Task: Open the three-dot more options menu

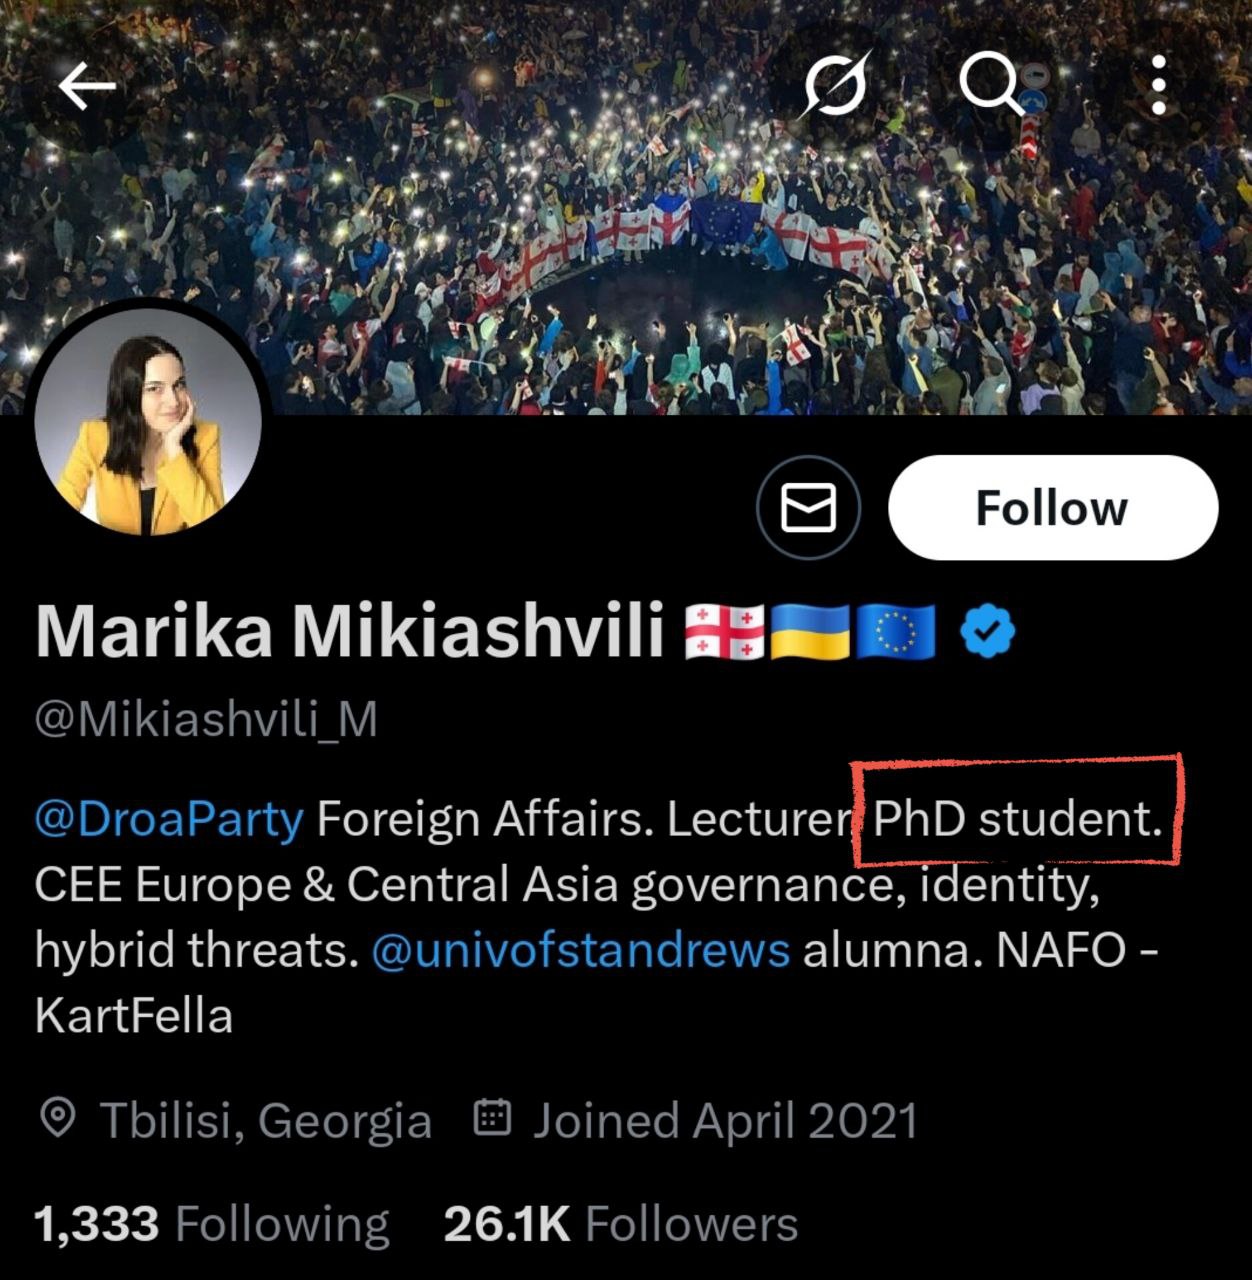Action: (1158, 85)
